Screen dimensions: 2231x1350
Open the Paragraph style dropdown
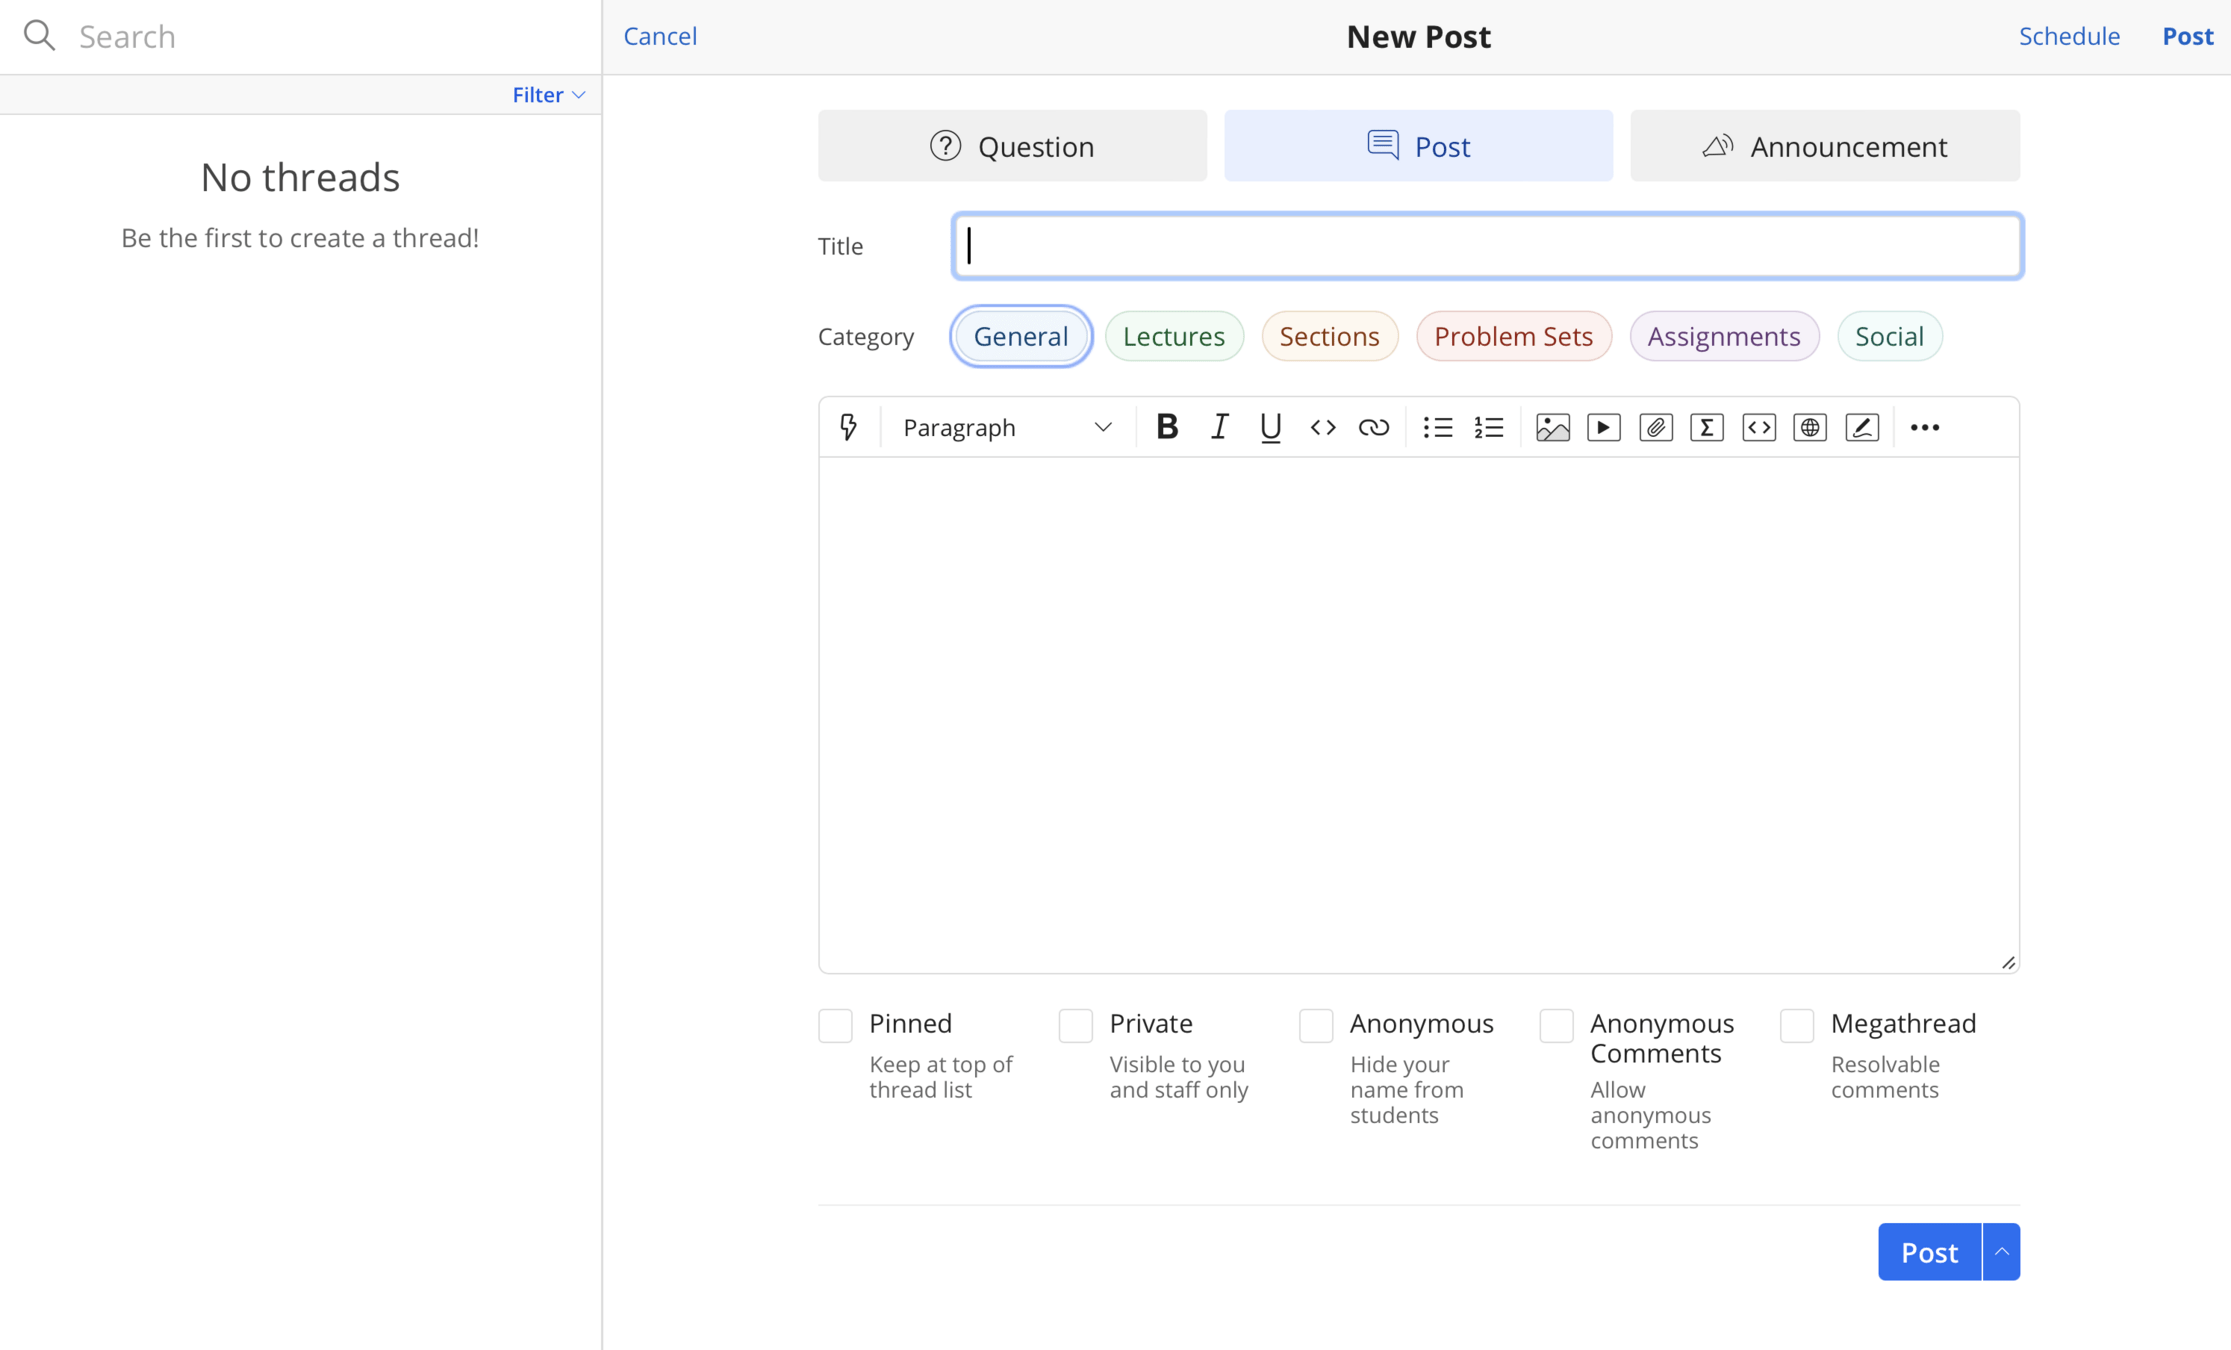click(x=1006, y=427)
